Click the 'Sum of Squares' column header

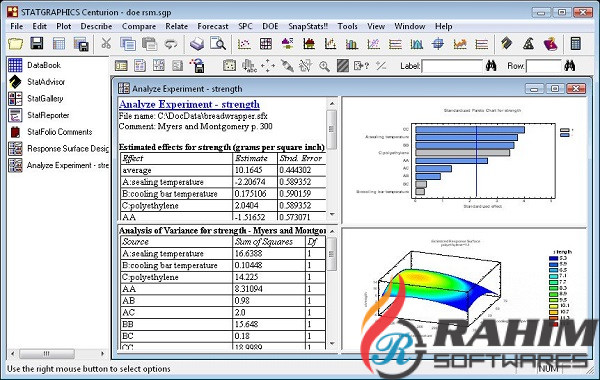264,242
